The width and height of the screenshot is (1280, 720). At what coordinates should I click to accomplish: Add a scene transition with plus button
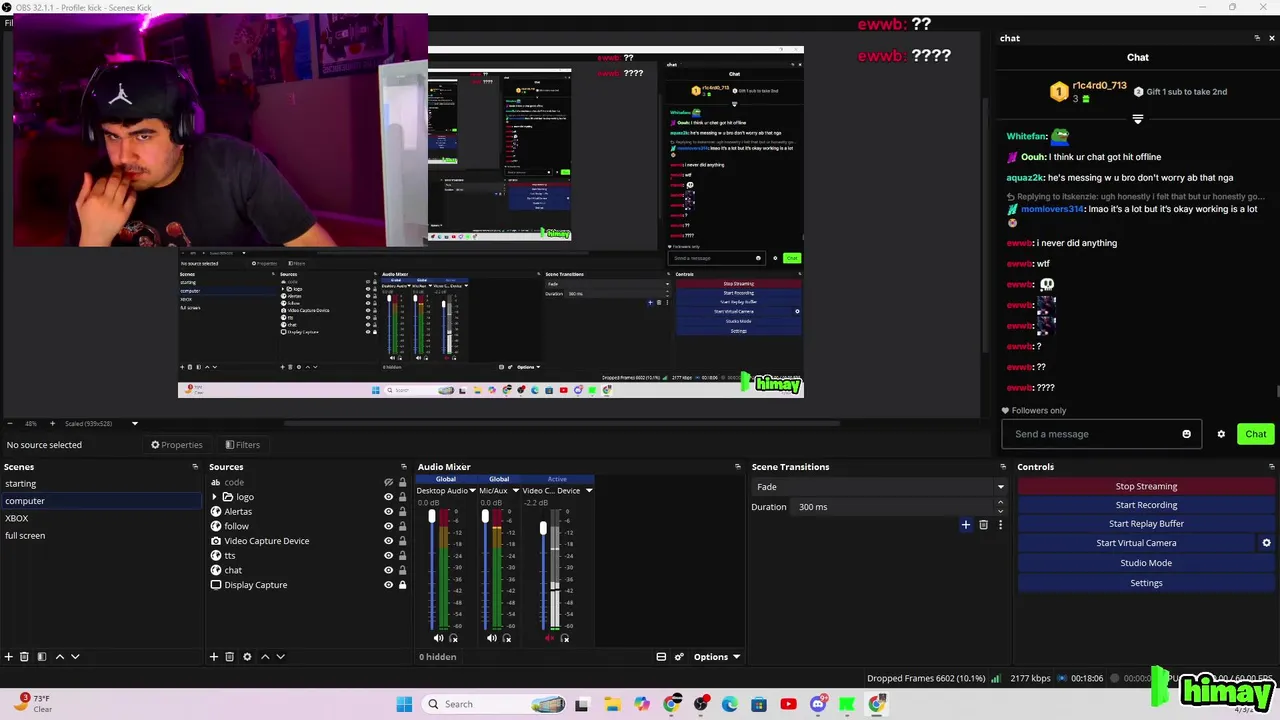pos(966,524)
